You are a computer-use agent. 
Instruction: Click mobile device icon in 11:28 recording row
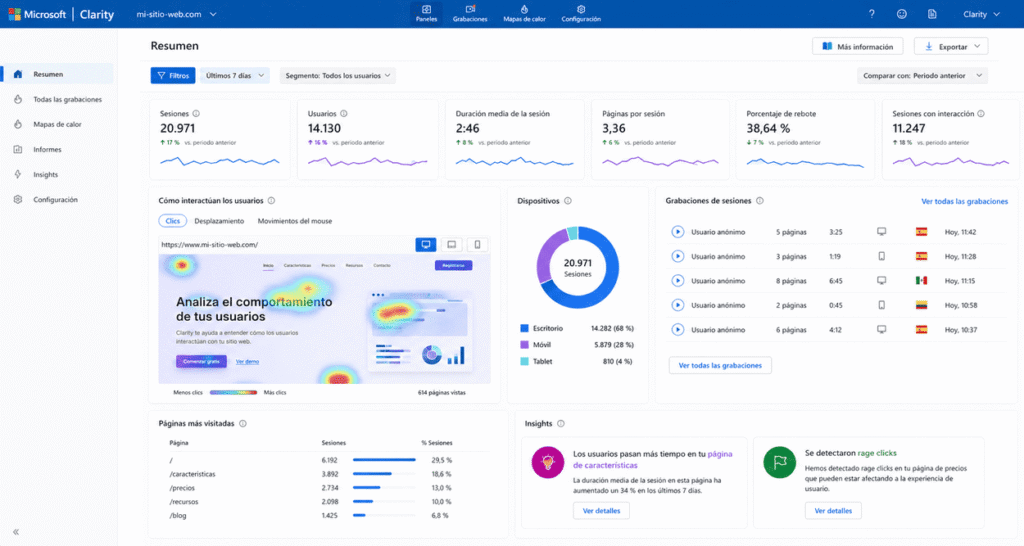pos(881,256)
